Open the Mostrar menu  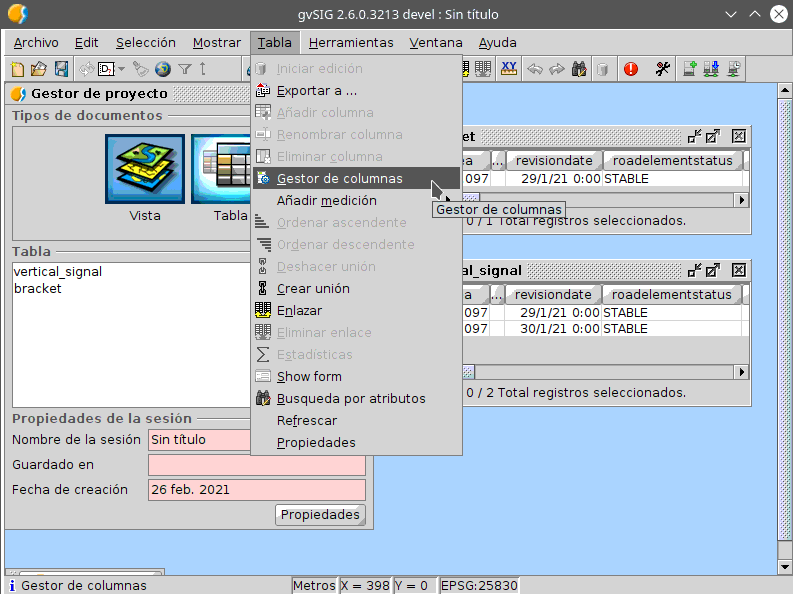click(216, 42)
